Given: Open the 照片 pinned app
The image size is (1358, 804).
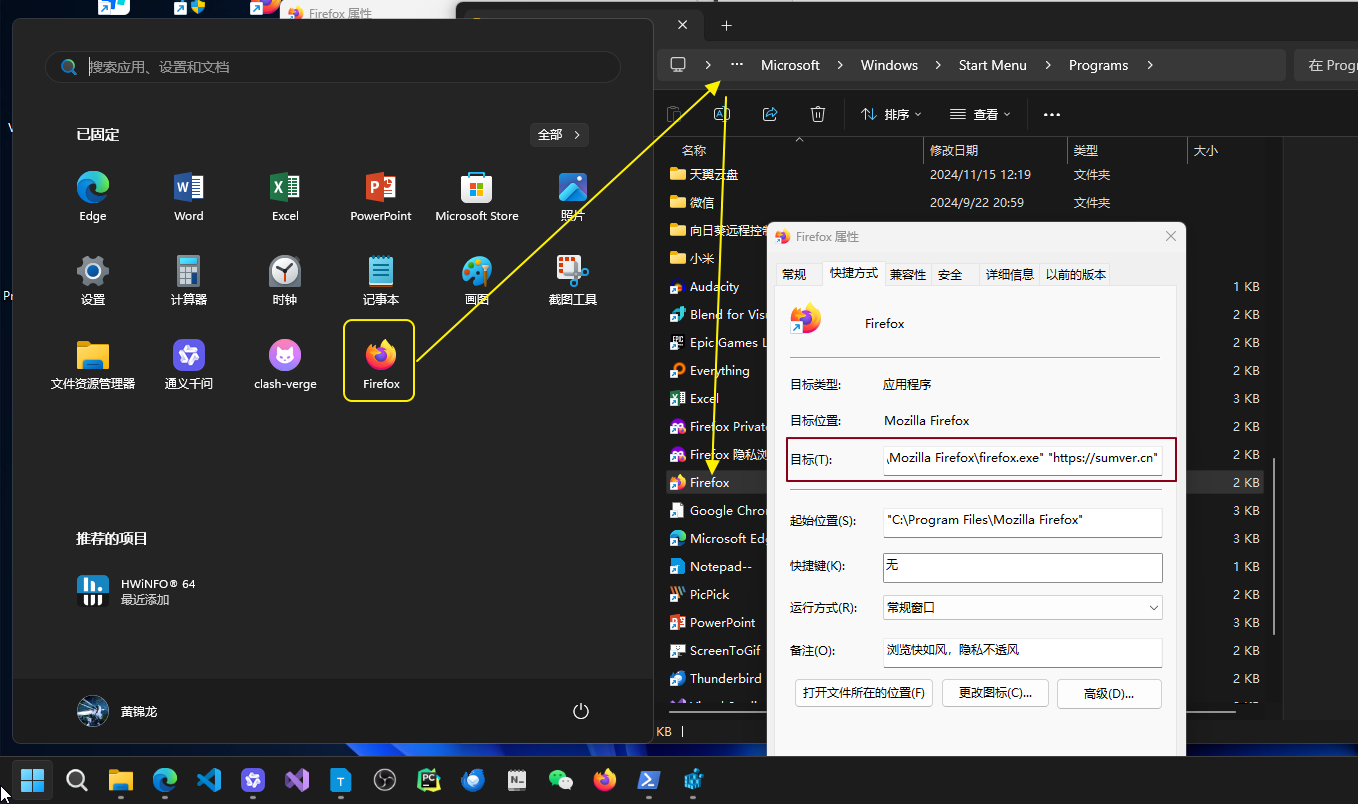Looking at the screenshot, I should click(x=573, y=197).
